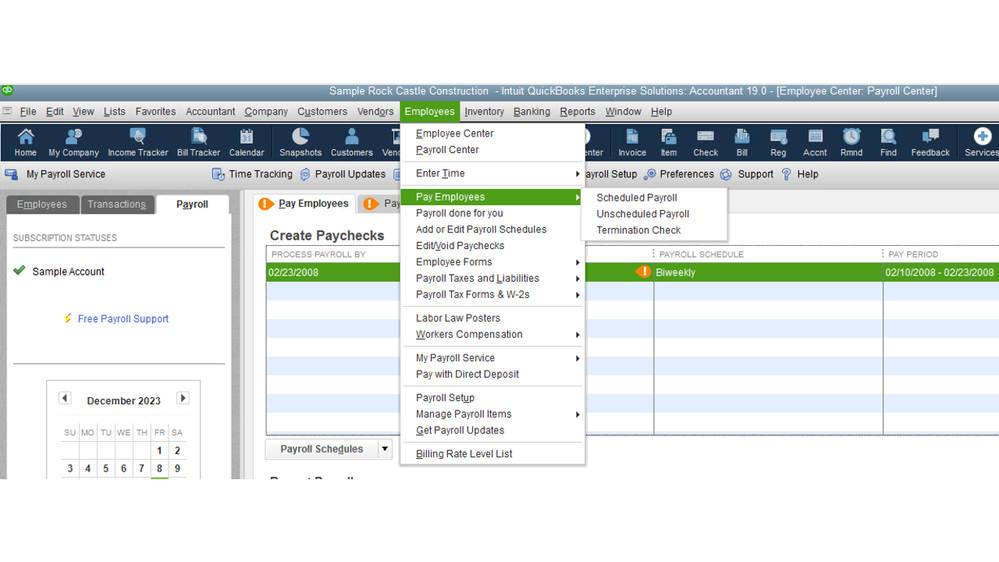
Task: Open the Calendar toolbar icon
Action: click(247, 142)
